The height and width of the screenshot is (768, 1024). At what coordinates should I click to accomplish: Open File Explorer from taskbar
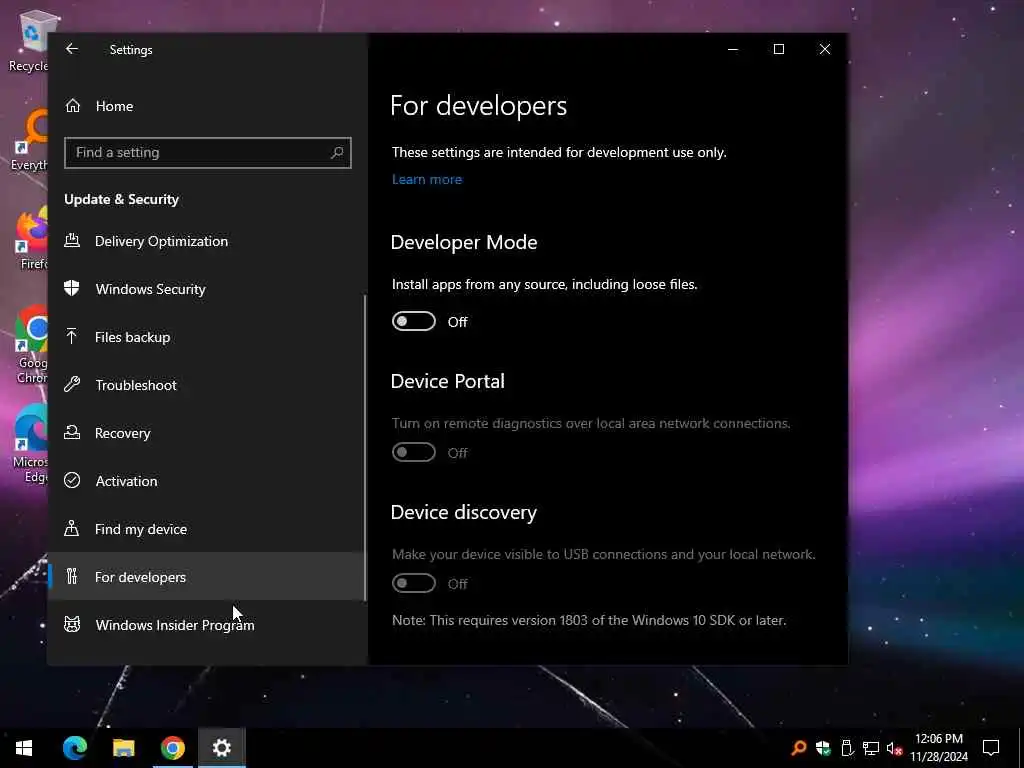click(123, 748)
